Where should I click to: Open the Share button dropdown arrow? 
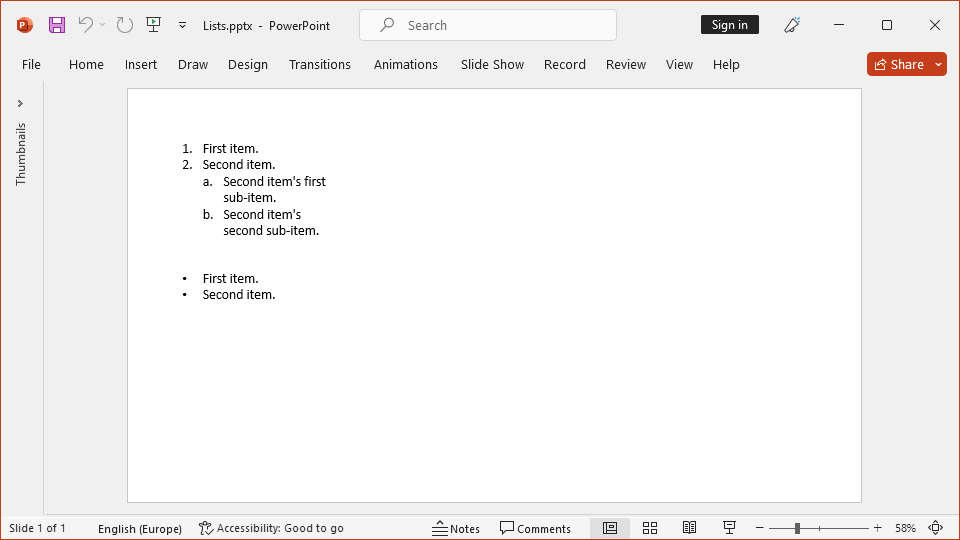[938, 64]
